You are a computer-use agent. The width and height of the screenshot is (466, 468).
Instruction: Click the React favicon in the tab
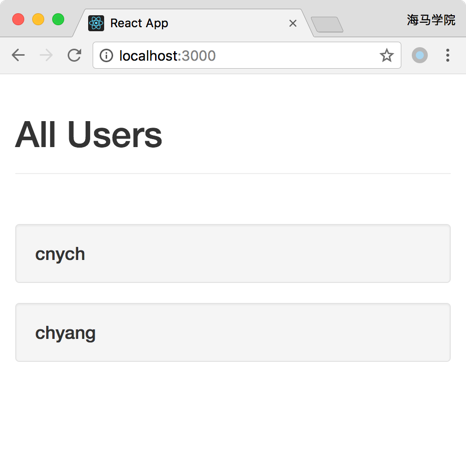pos(96,23)
